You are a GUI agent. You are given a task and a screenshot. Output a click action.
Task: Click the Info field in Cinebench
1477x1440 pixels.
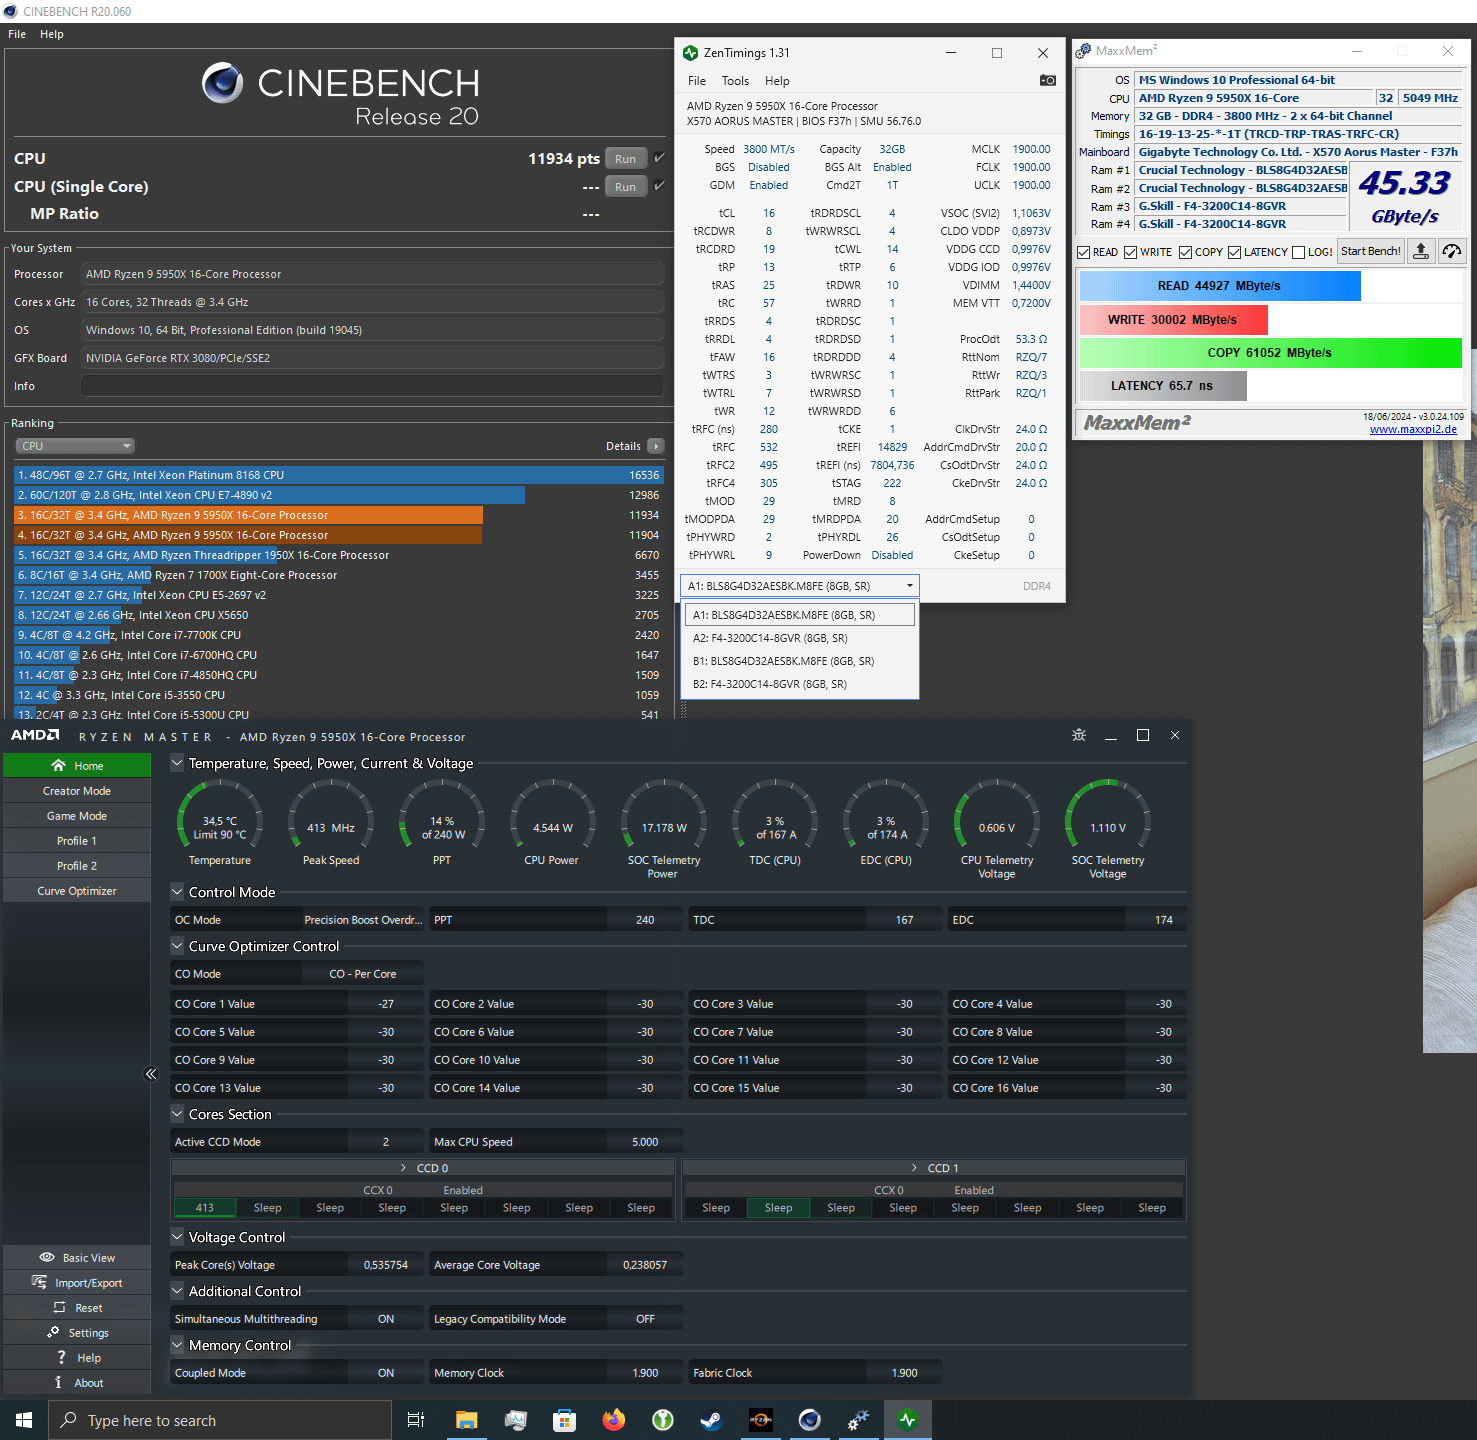(x=372, y=386)
